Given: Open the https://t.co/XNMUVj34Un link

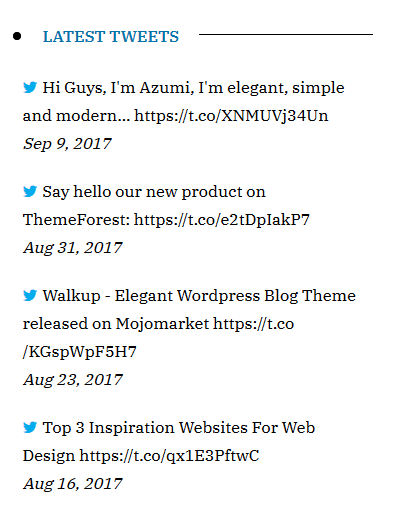Looking at the screenshot, I should [231, 116].
